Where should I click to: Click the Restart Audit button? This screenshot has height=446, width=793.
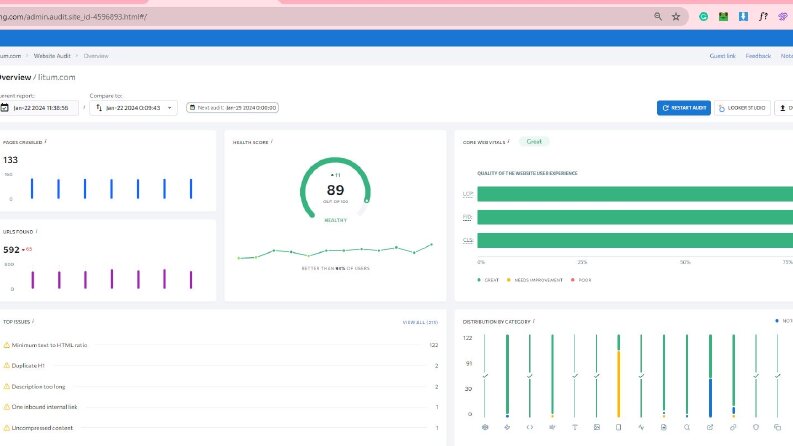click(x=684, y=108)
